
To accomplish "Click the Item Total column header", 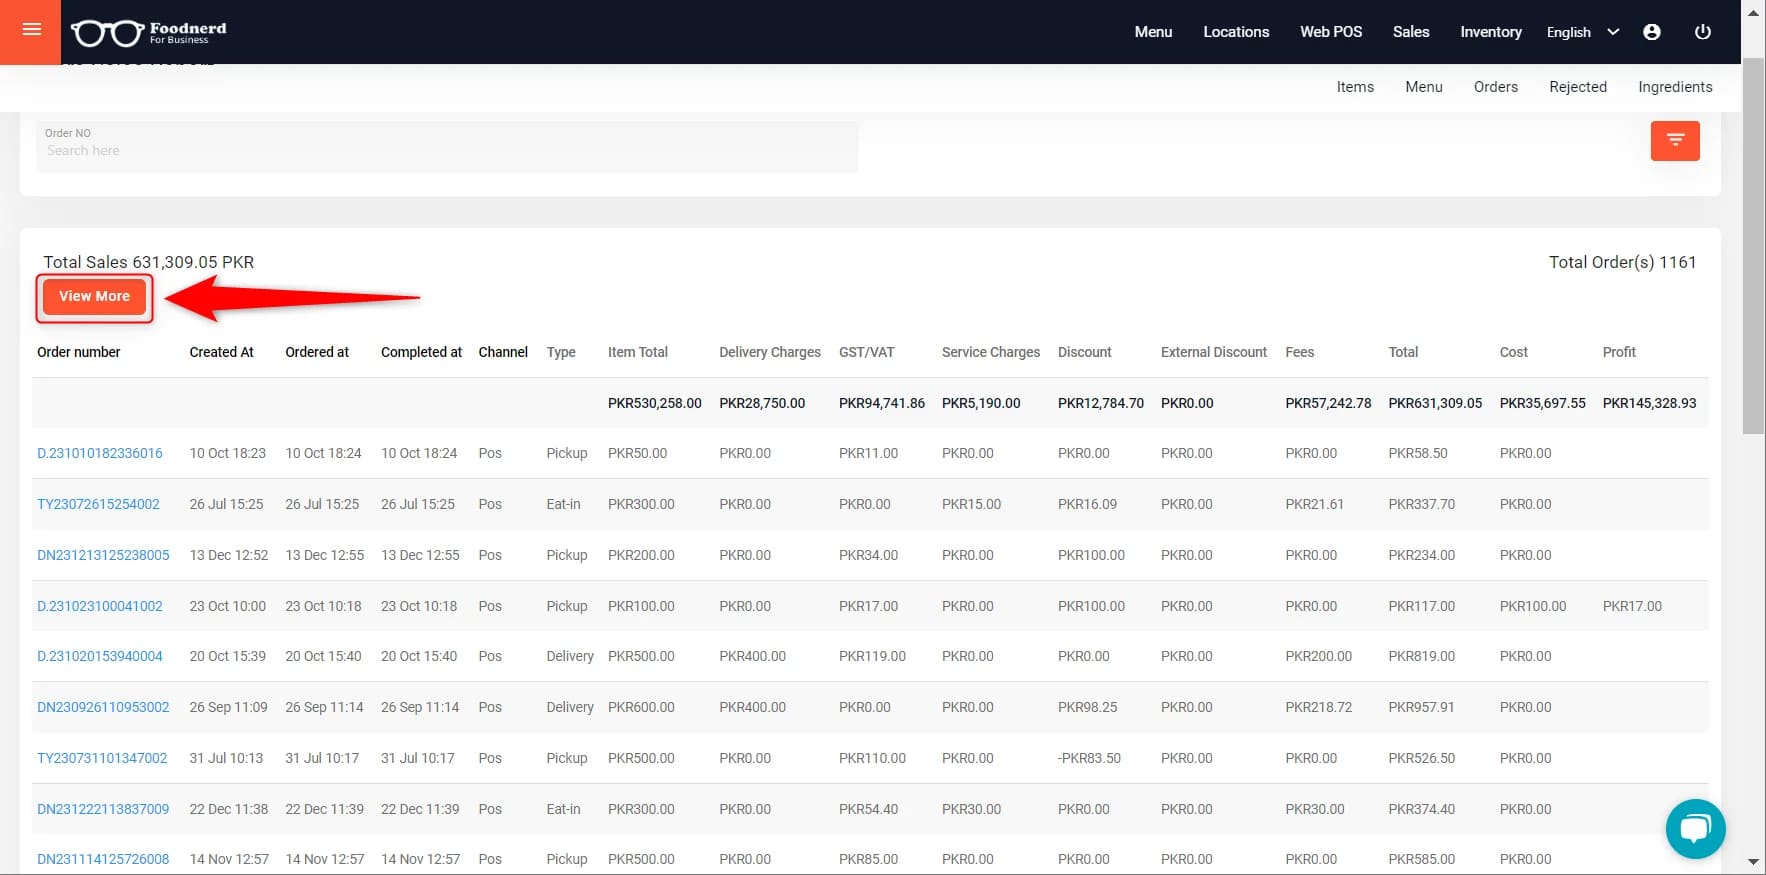I will click(x=638, y=352).
